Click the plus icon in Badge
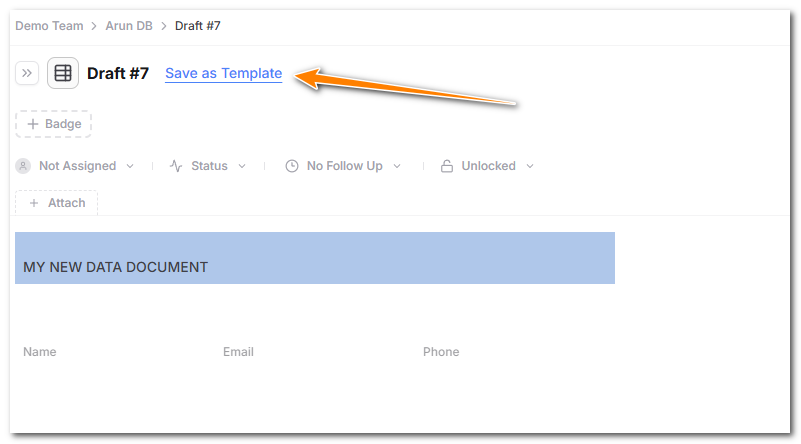Screen dimensions: 801x444 point(33,124)
